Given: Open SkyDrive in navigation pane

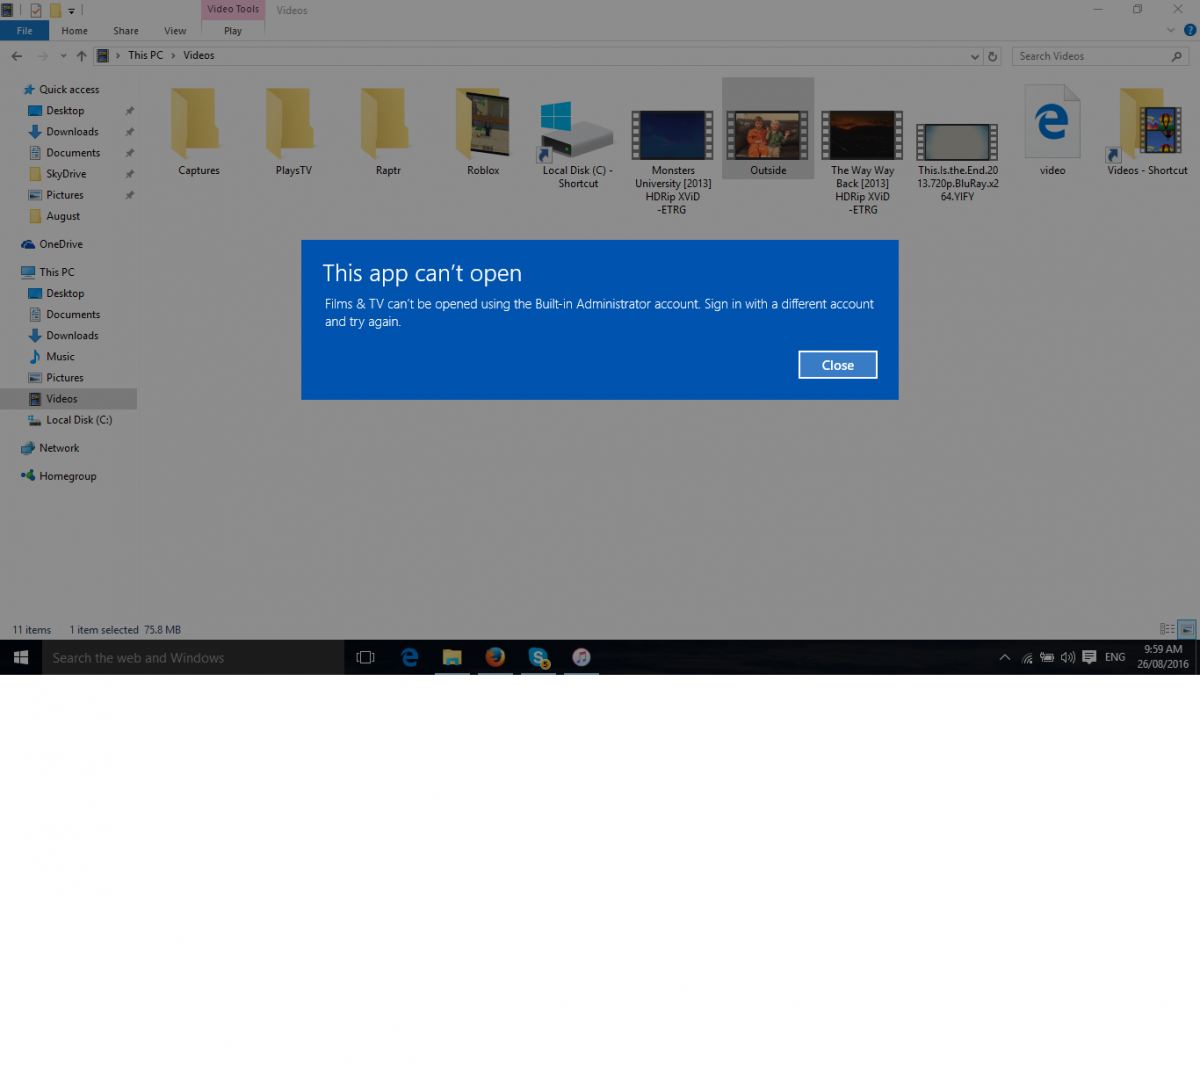Looking at the screenshot, I should [66, 174].
